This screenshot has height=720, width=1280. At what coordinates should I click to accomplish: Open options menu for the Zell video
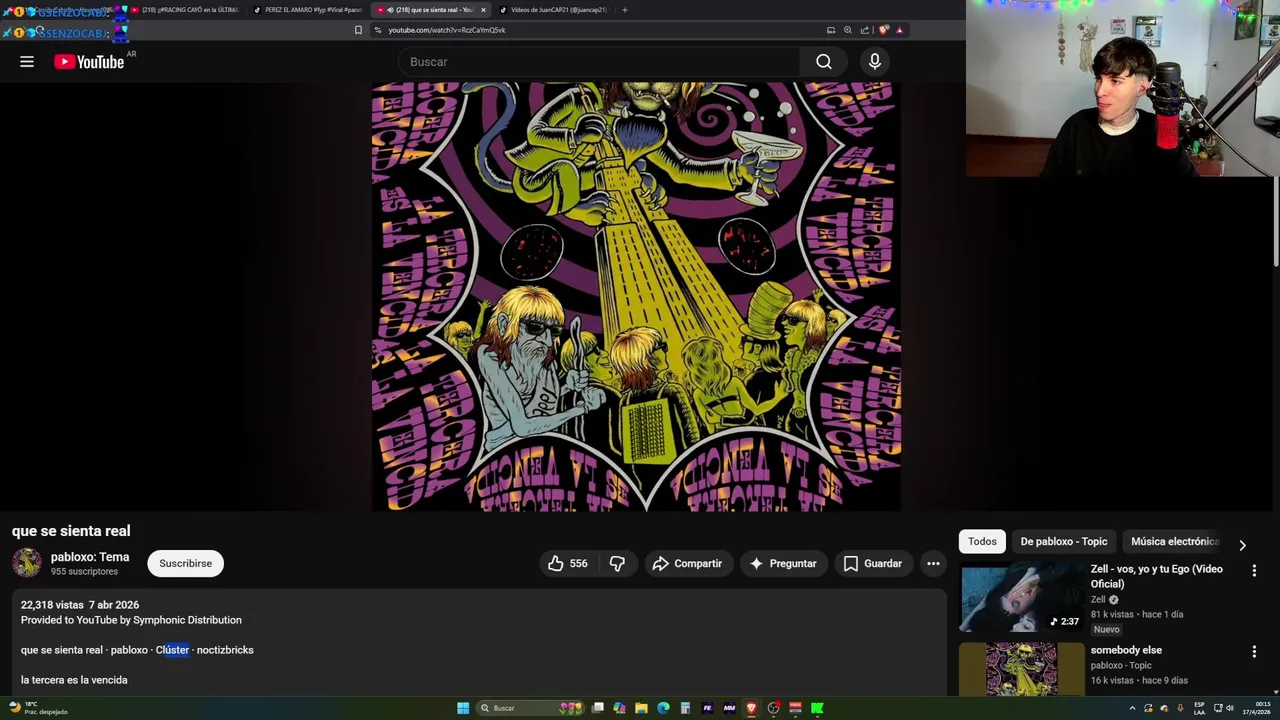click(x=1254, y=570)
